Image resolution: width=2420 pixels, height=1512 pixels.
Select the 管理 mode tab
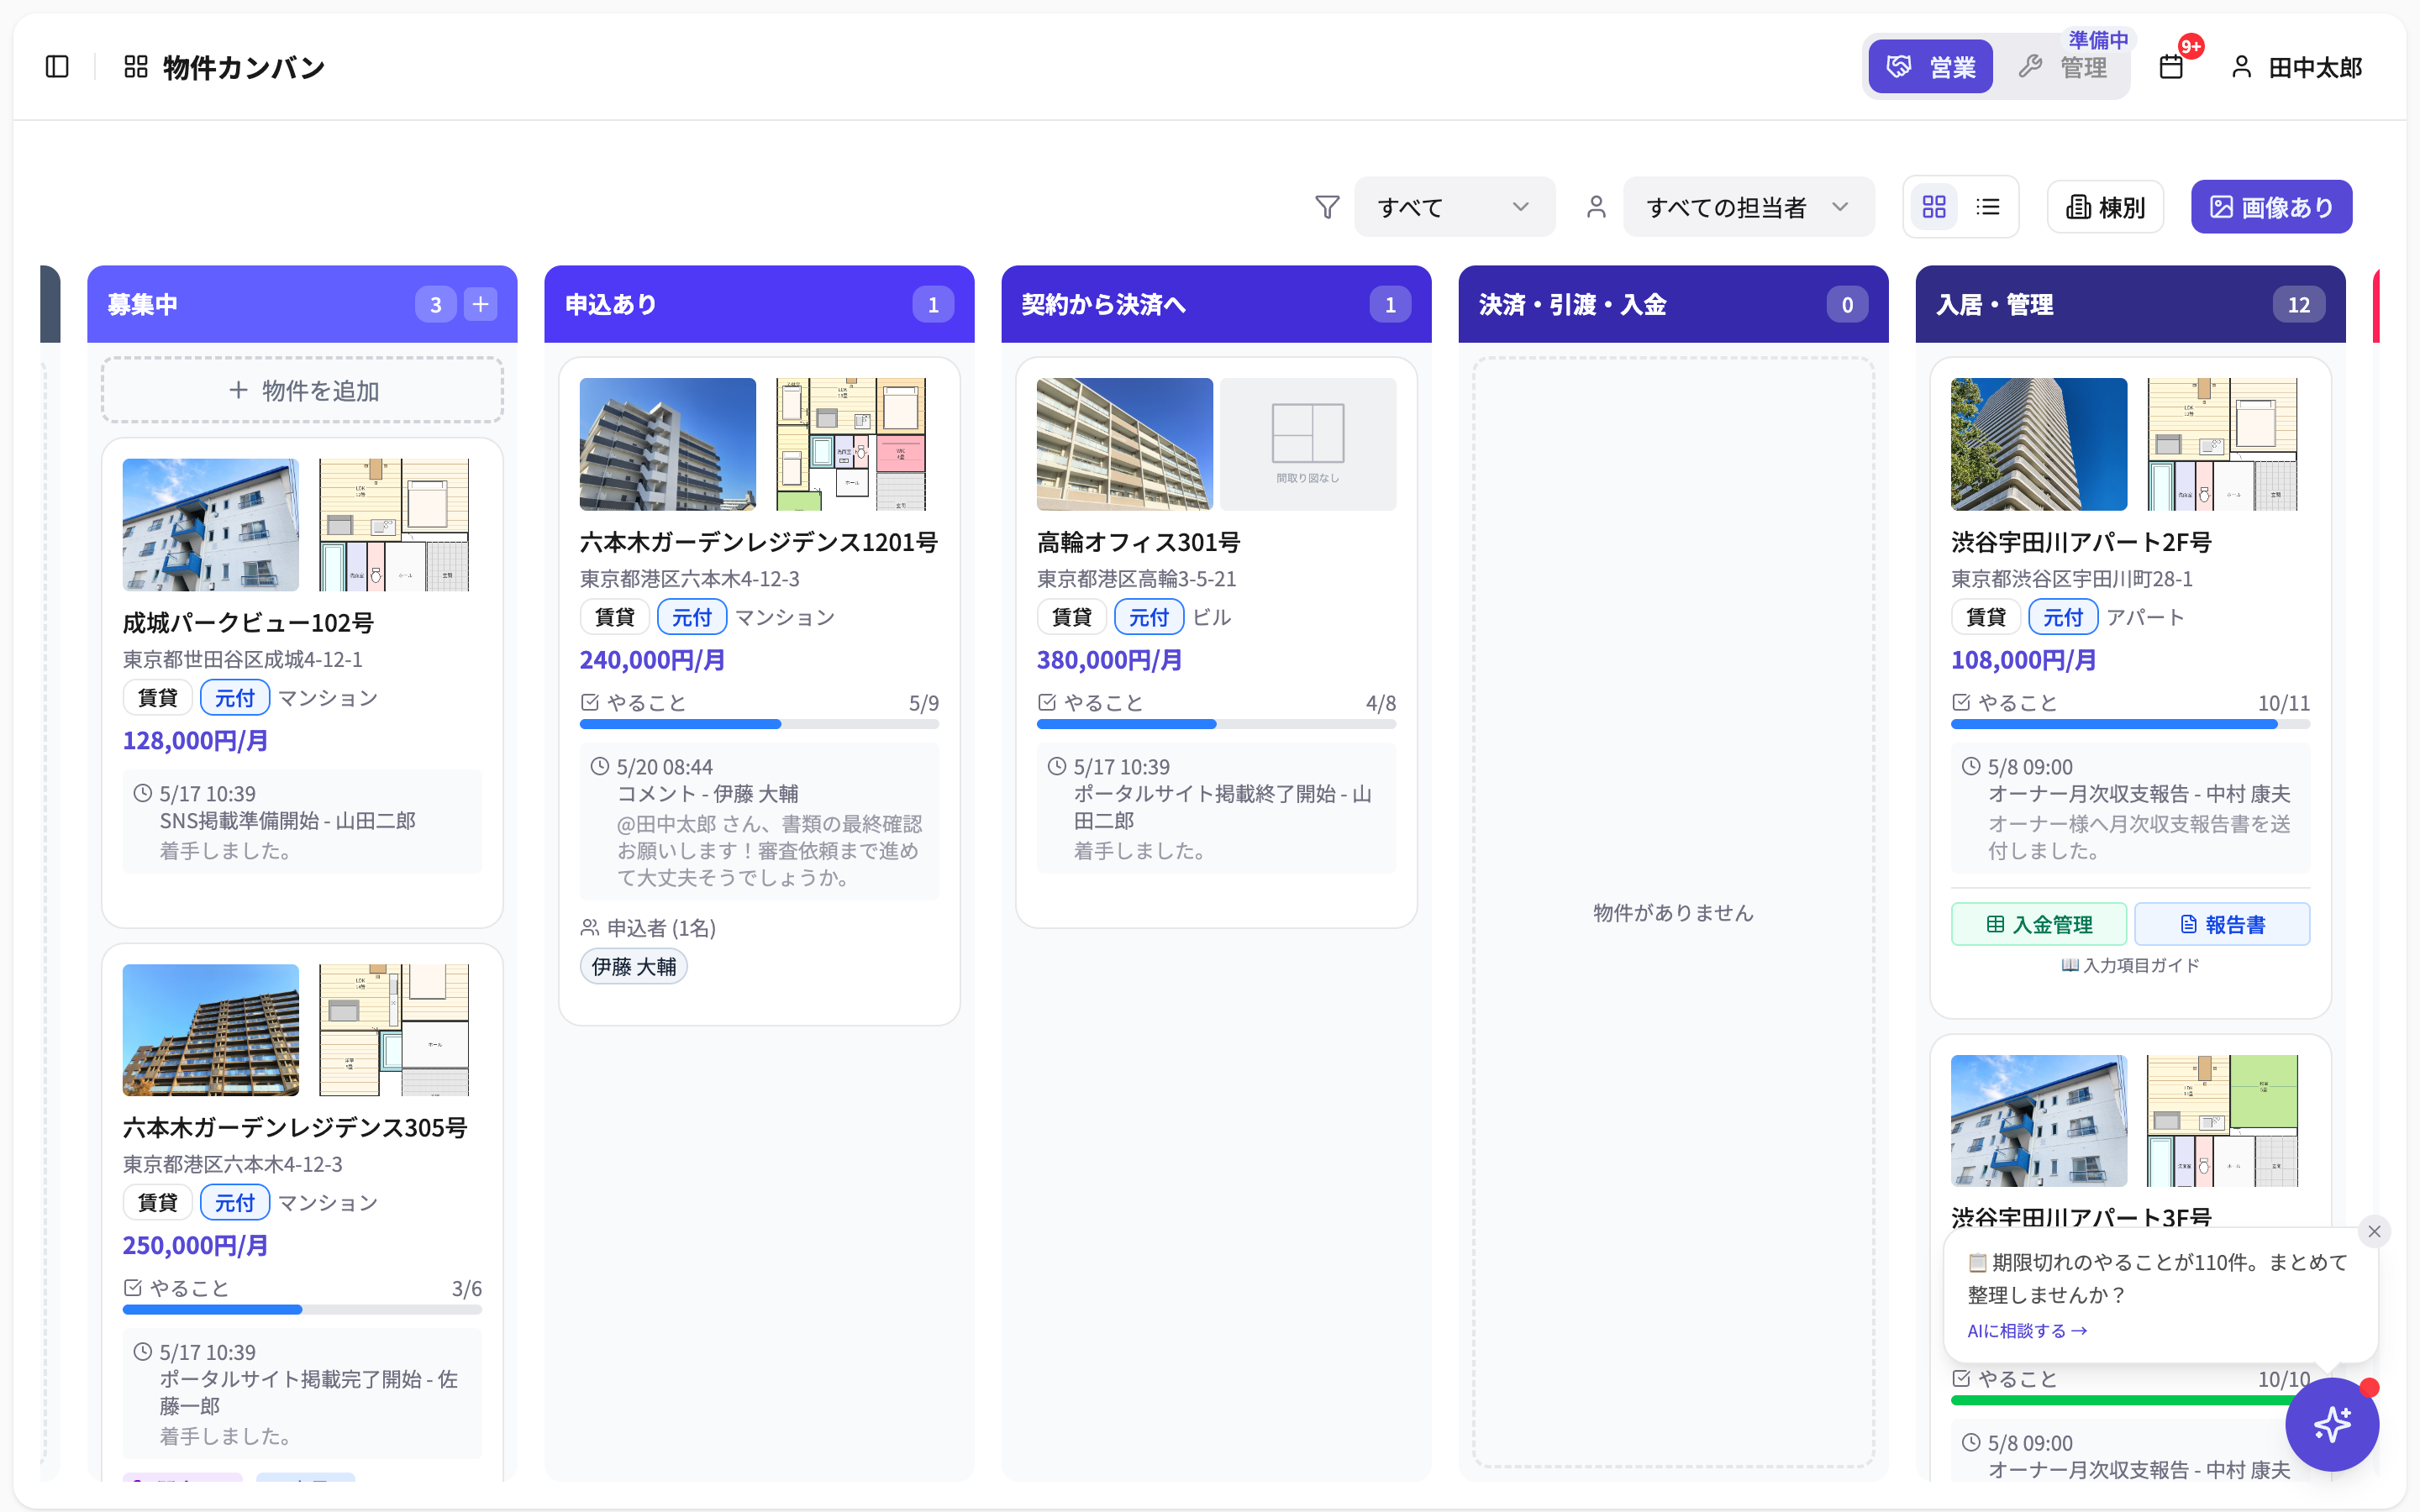pos(2062,67)
